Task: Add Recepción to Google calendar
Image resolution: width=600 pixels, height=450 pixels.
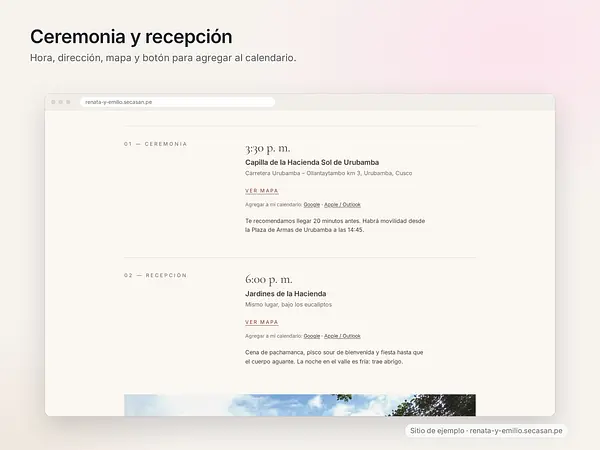Action: click(311, 336)
